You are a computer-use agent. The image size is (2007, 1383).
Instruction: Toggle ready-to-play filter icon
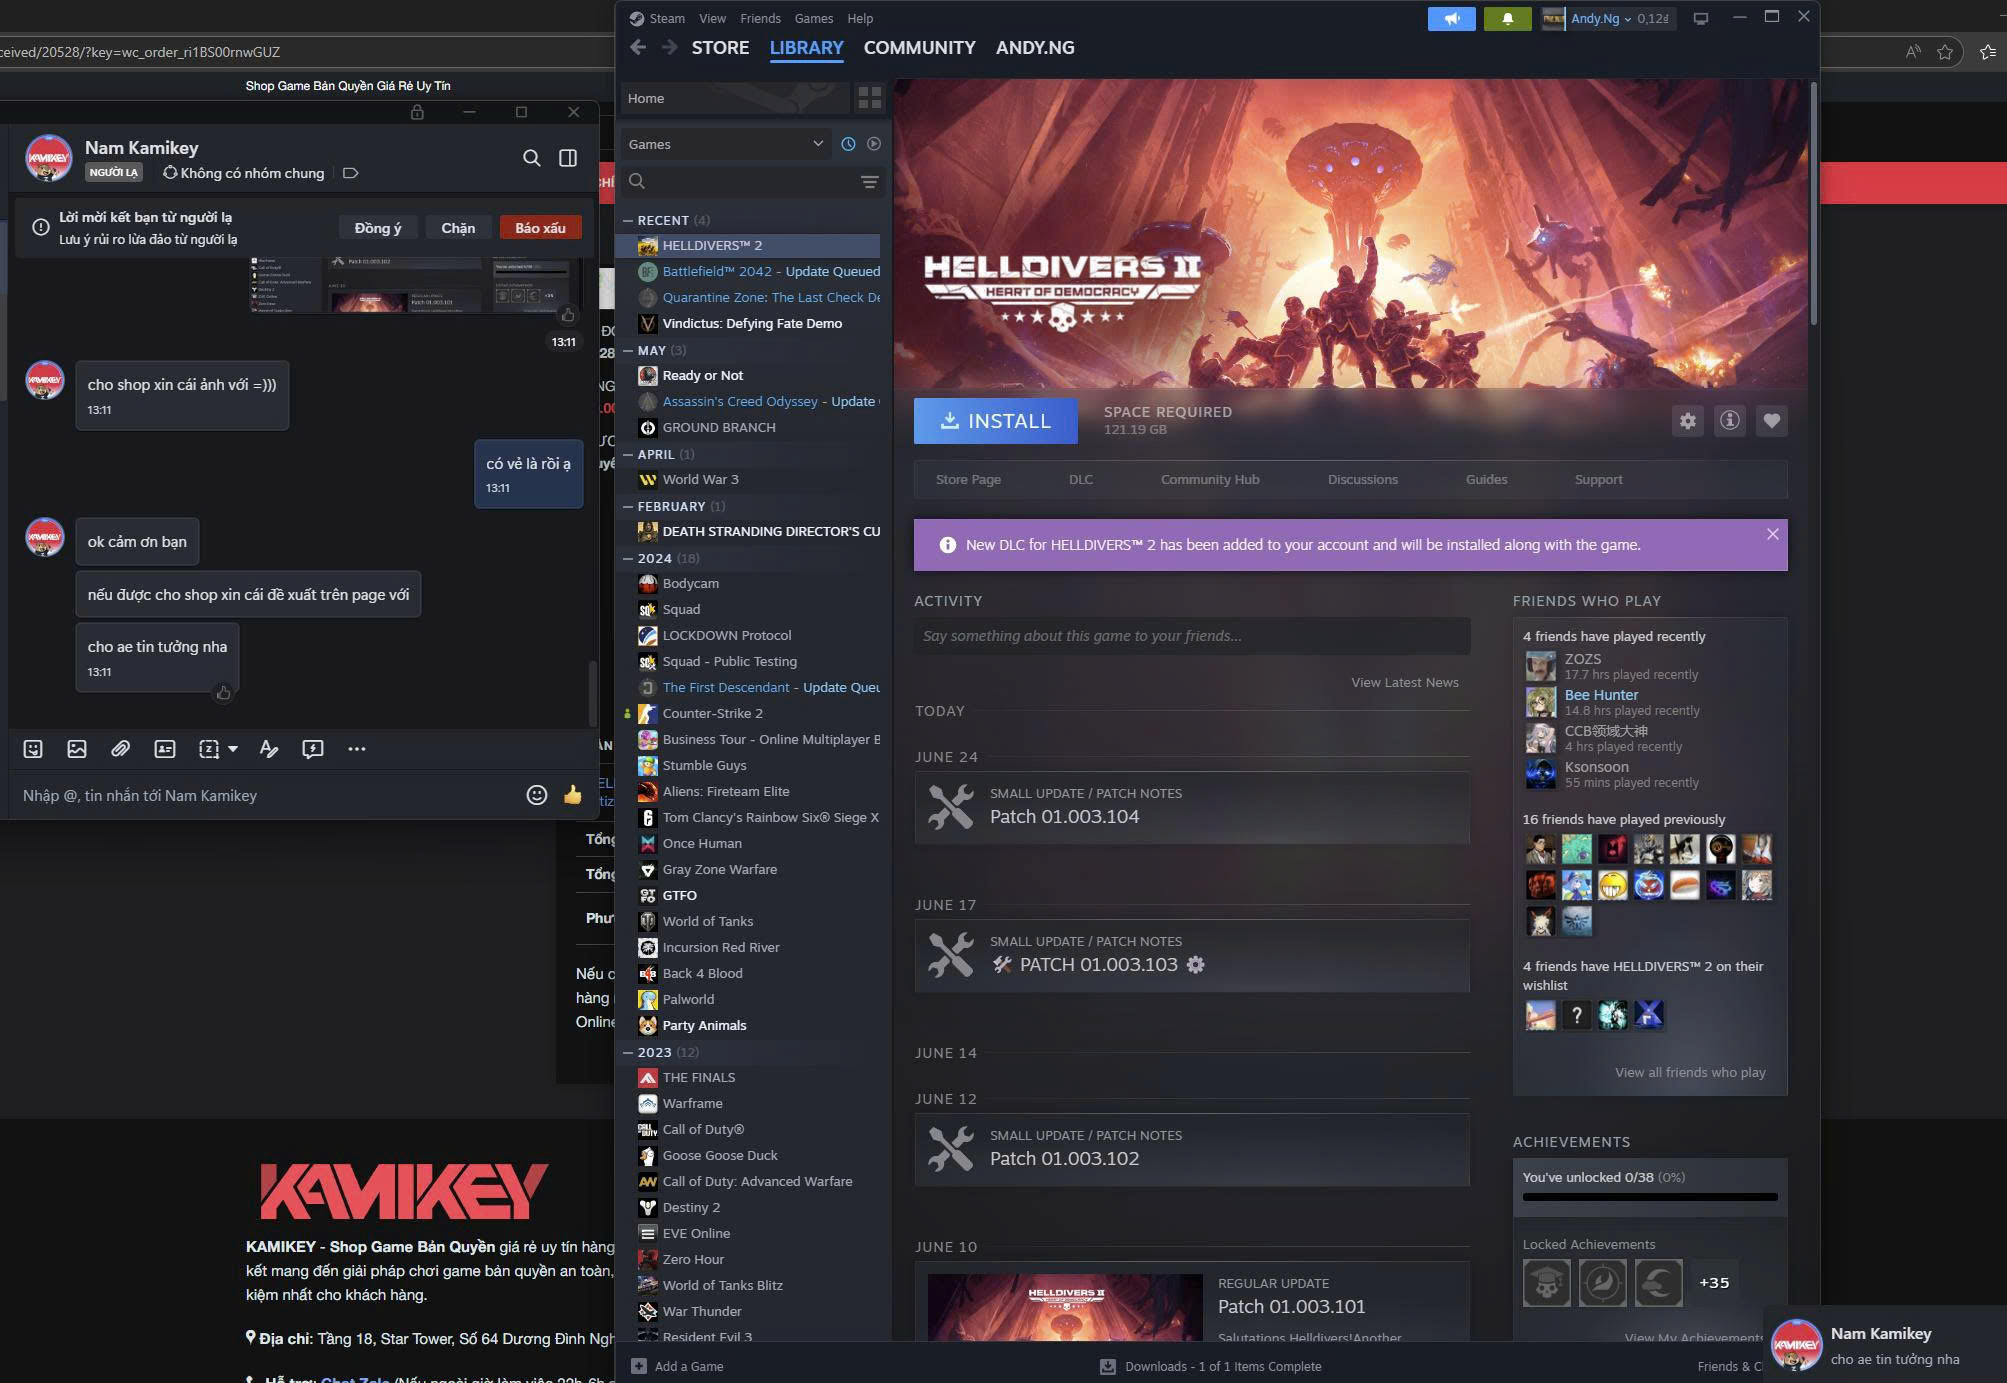click(x=874, y=144)
